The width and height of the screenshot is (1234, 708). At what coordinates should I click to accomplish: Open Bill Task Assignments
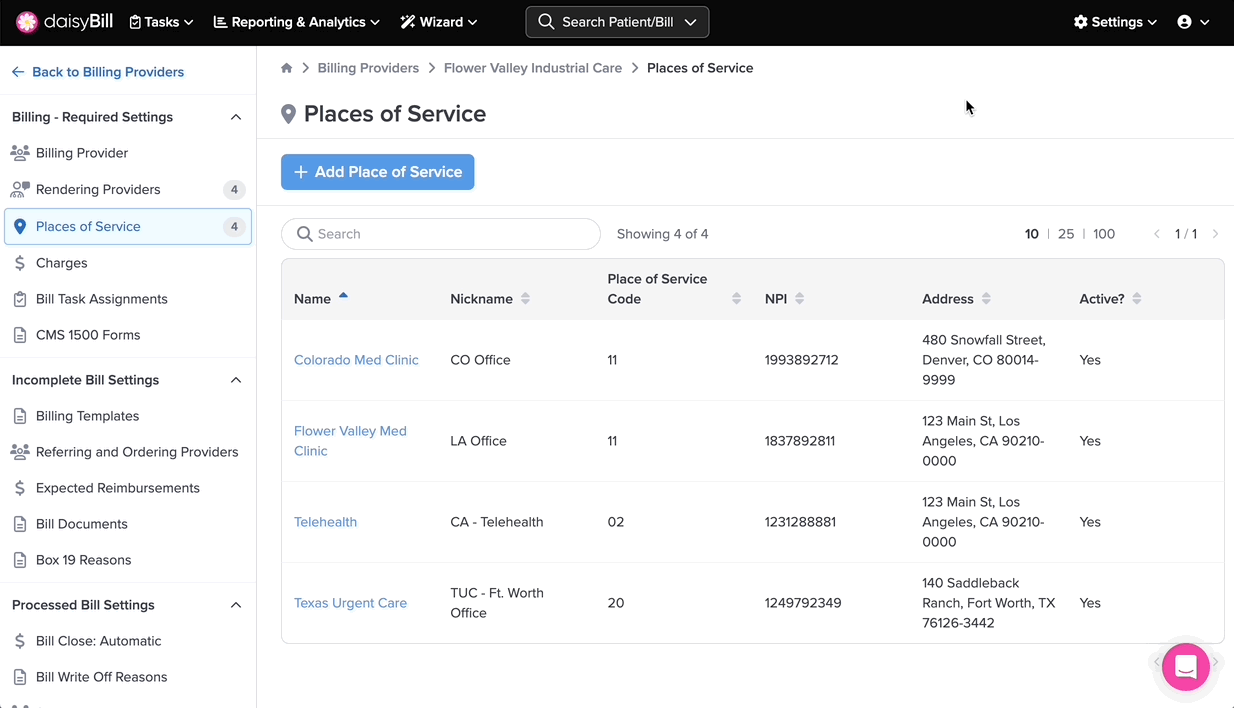click(x=128, y=299)
